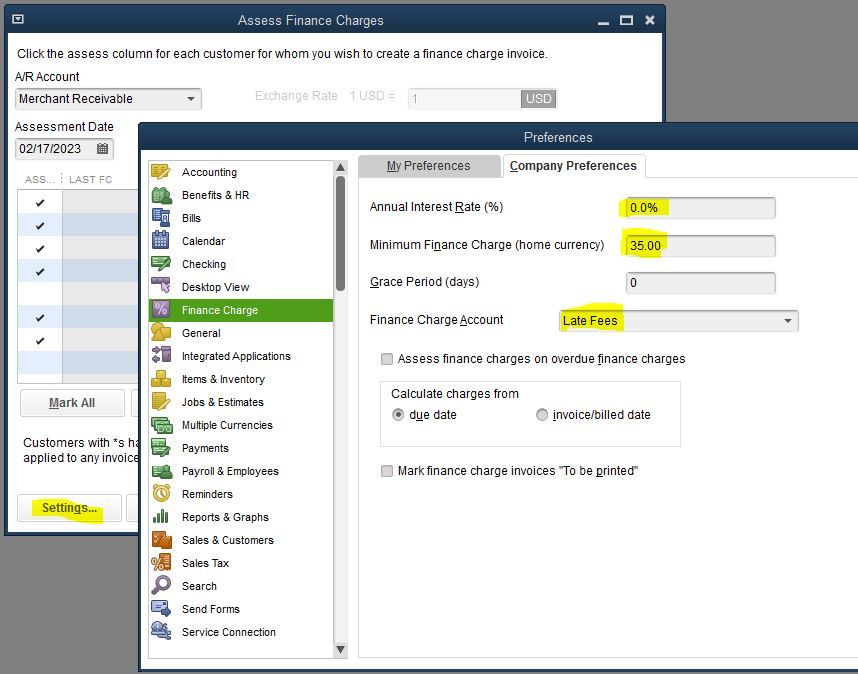Choose the Desktop View icon
858x674 pixels.
point(161,287)
